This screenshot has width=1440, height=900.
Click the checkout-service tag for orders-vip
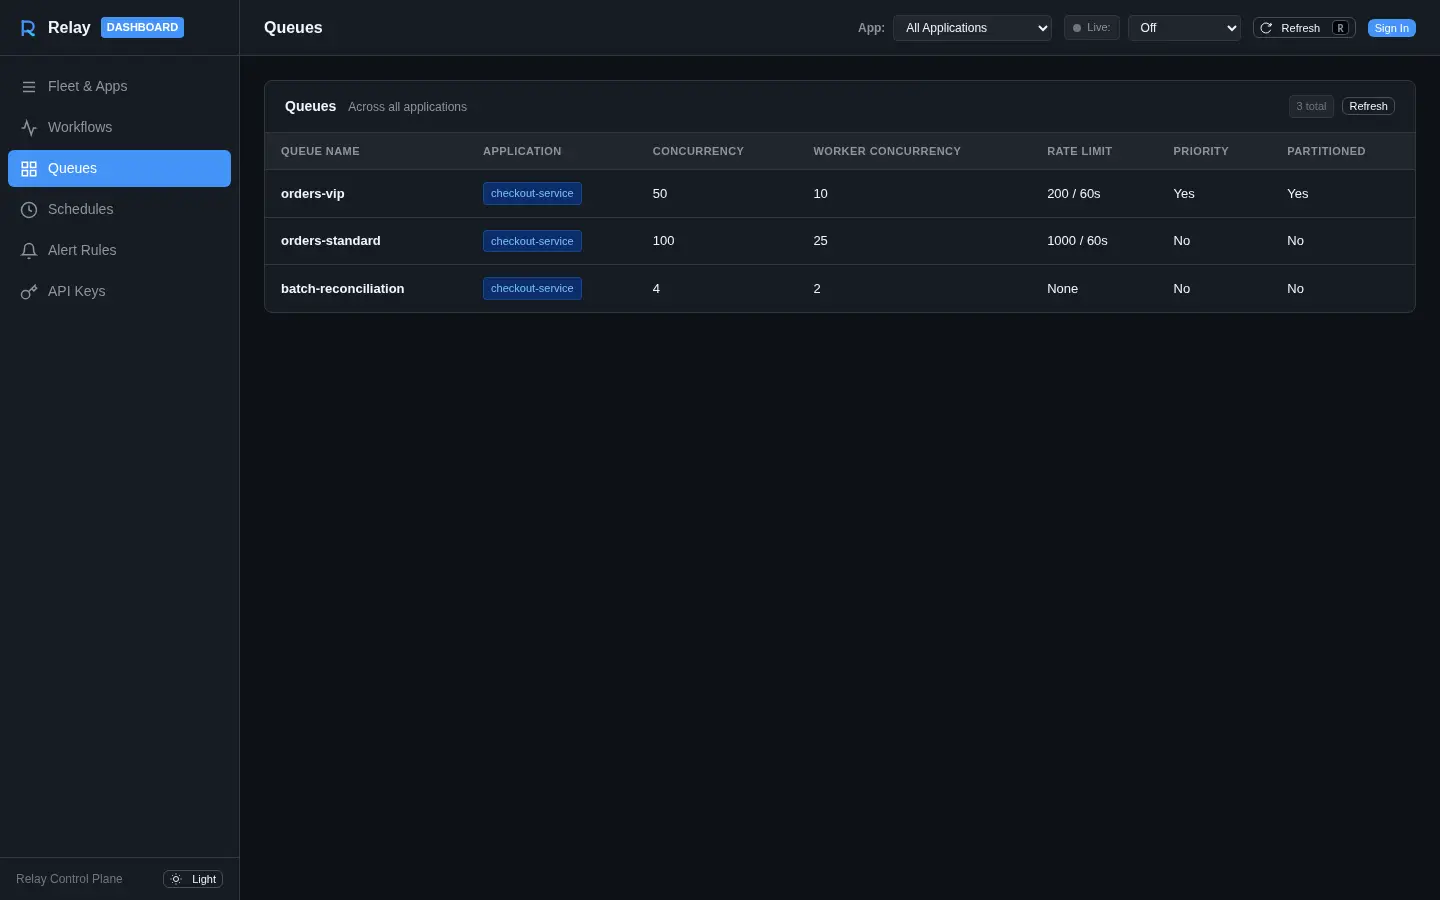pyautogui.click(x=532, y=193)
